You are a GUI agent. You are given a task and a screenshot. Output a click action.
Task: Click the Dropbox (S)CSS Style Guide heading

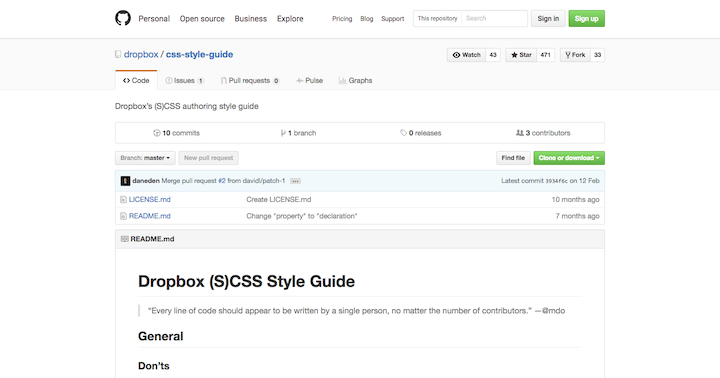(x=247, y=281)
